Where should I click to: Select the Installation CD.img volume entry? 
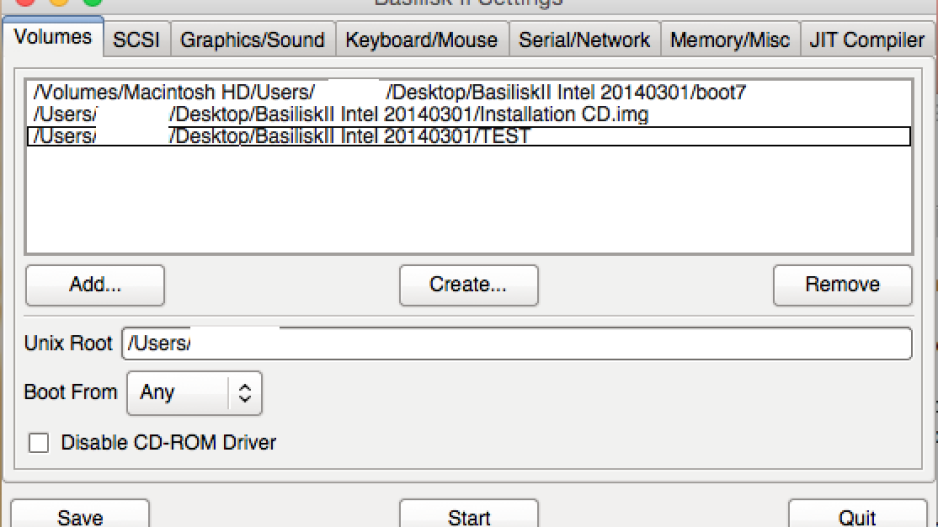(x=469, y=114)
